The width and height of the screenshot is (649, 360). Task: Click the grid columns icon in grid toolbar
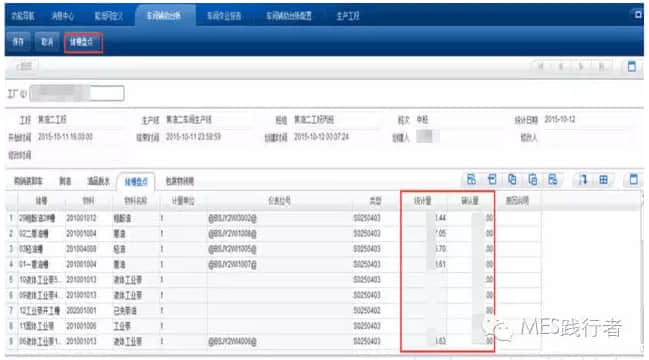[603, 180]
